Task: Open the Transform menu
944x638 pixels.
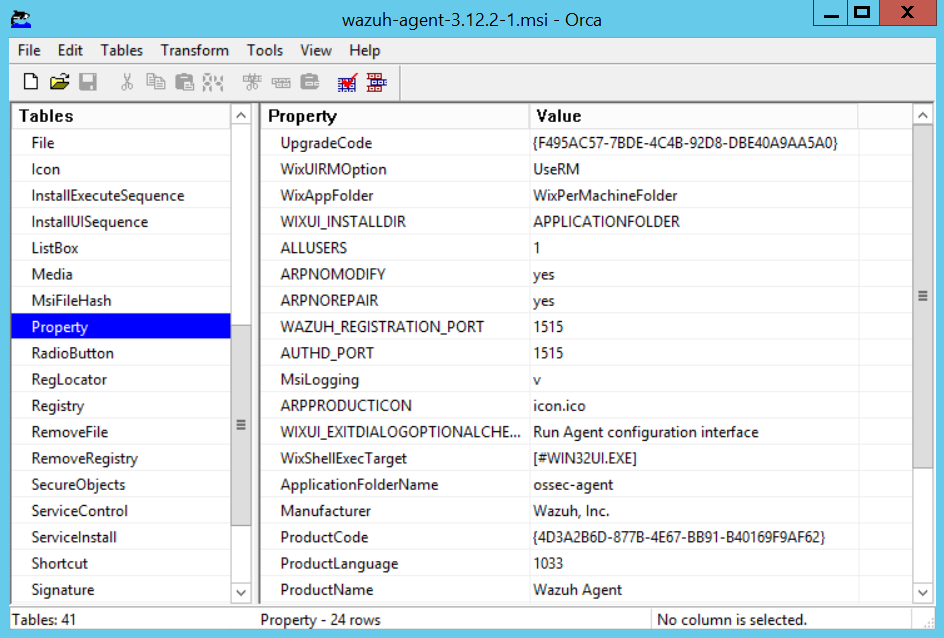Action: (194, 51)
